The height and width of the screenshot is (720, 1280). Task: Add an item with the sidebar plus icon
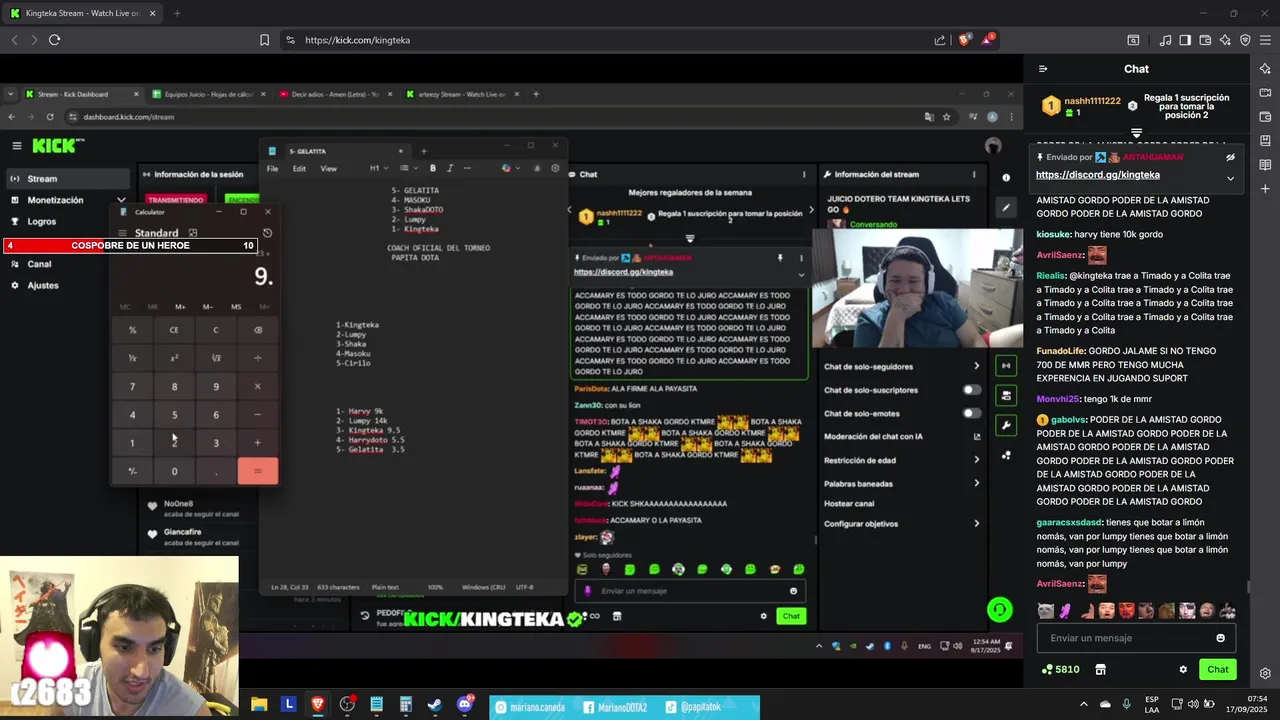(1265, 188)
